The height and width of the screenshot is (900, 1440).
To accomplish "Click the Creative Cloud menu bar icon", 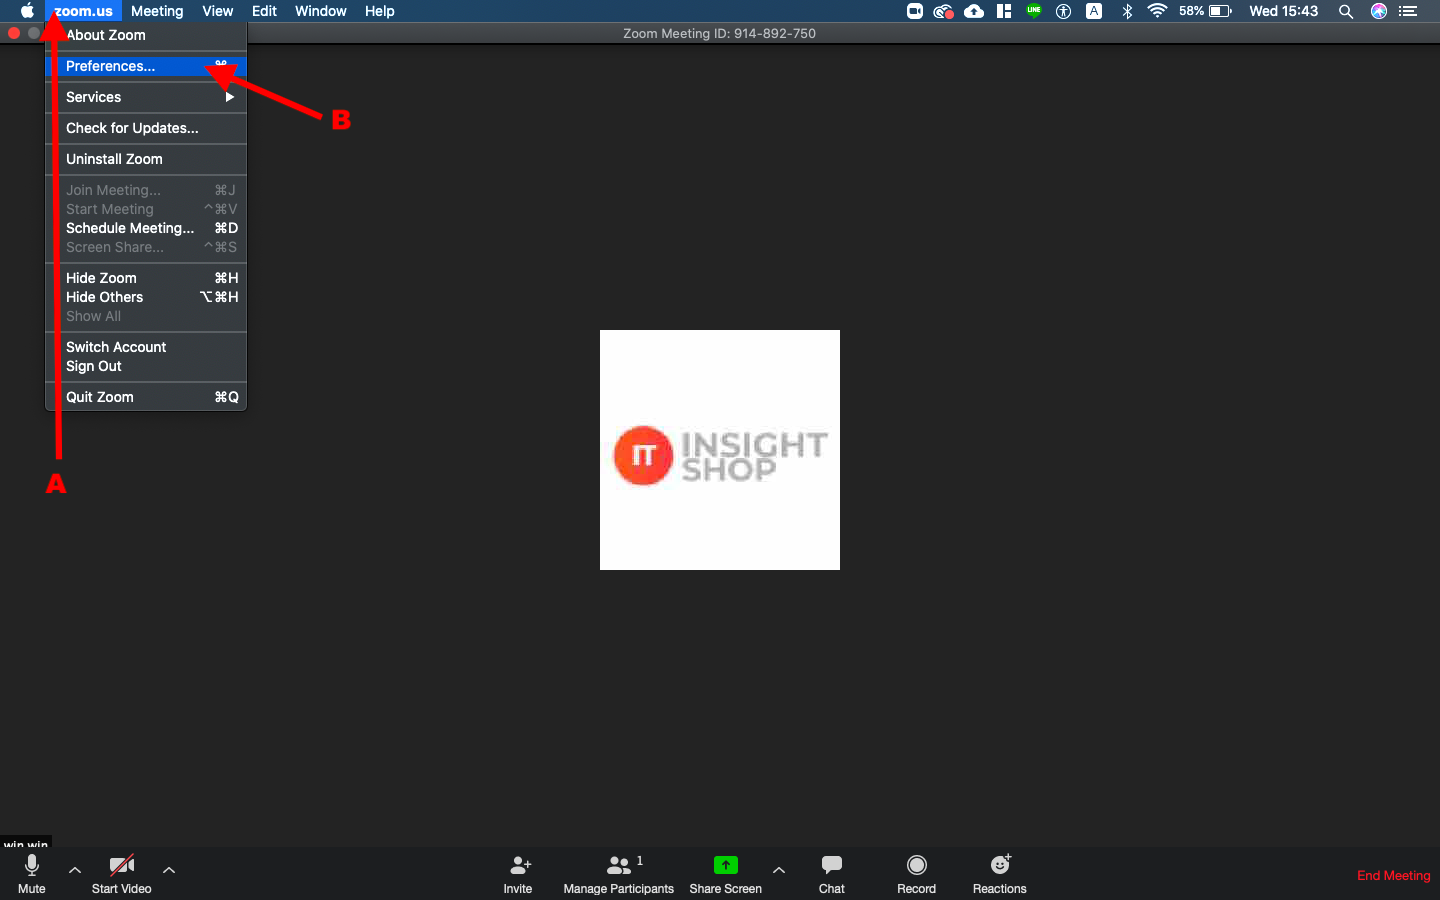I will [943, 11].
